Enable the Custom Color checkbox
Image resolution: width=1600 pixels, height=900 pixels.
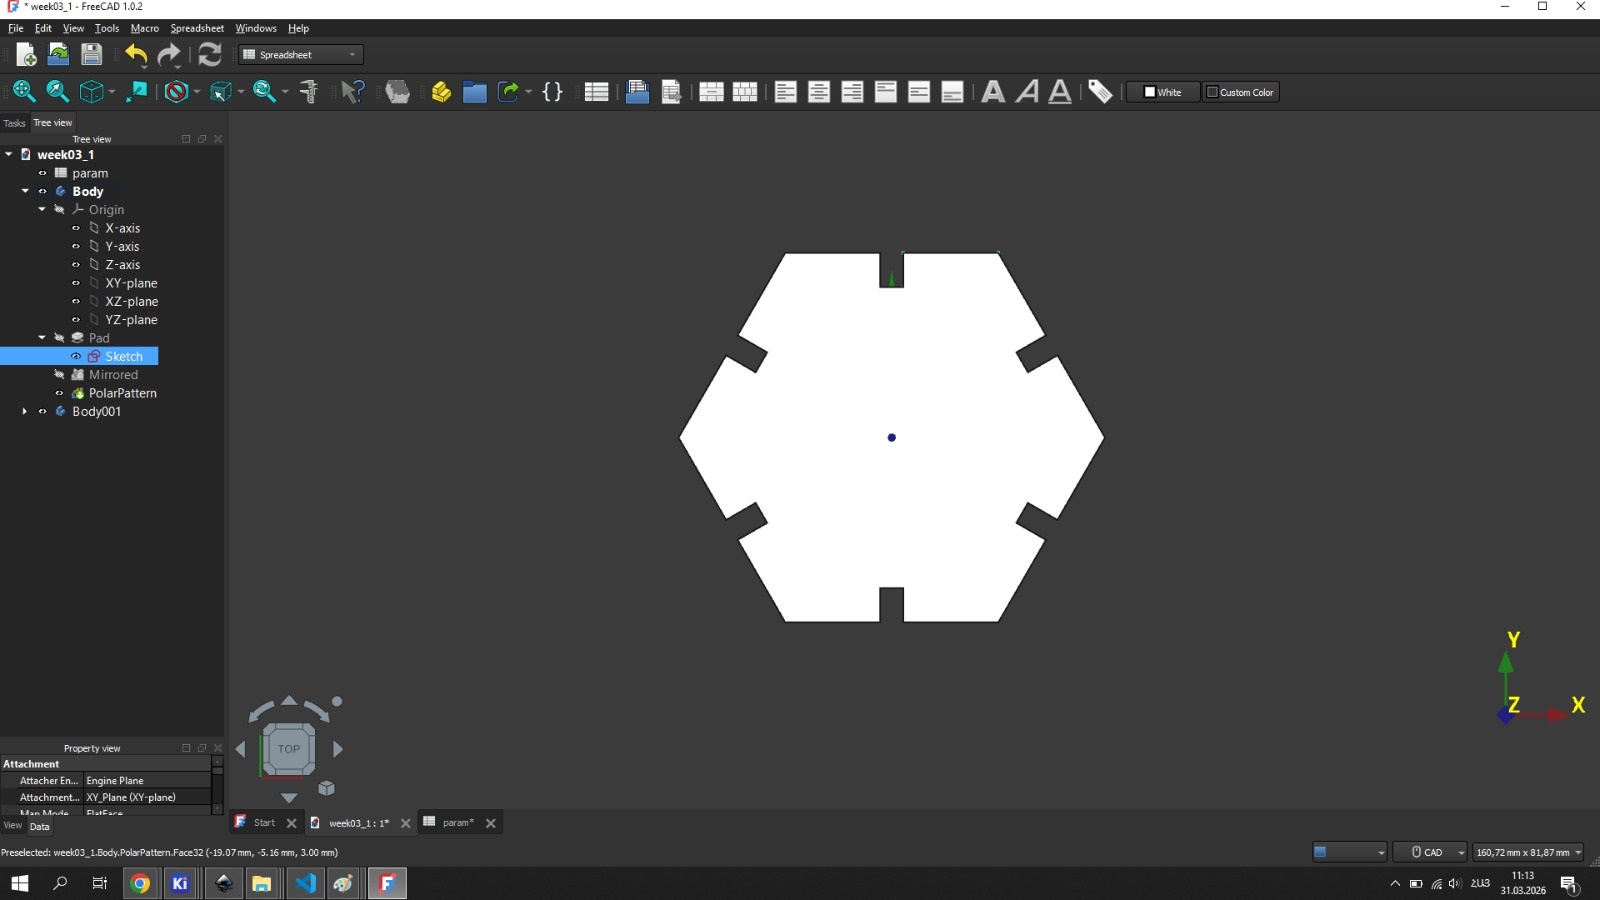click(x=1214, y=92)
